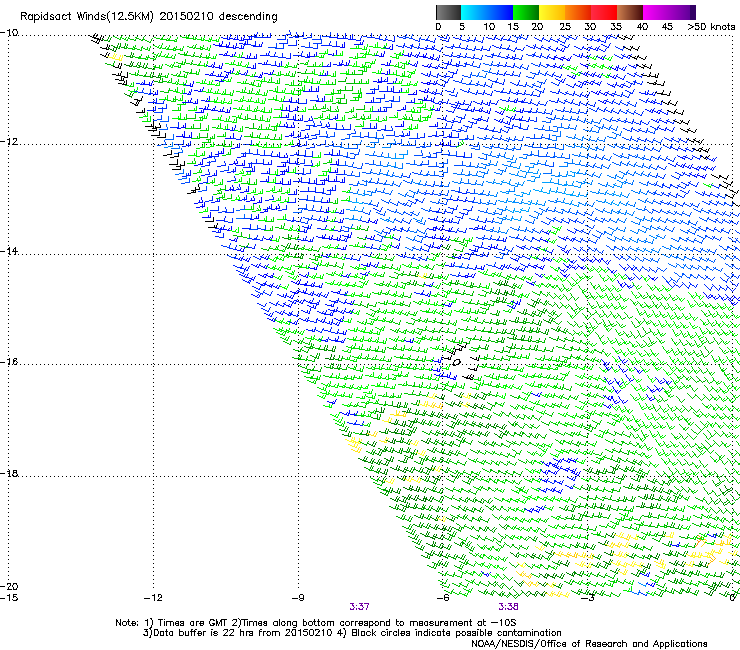Select the yellow 20-25 knots legend segment
The width and height of the screenshot is (740, 650).
click(552, 12)
